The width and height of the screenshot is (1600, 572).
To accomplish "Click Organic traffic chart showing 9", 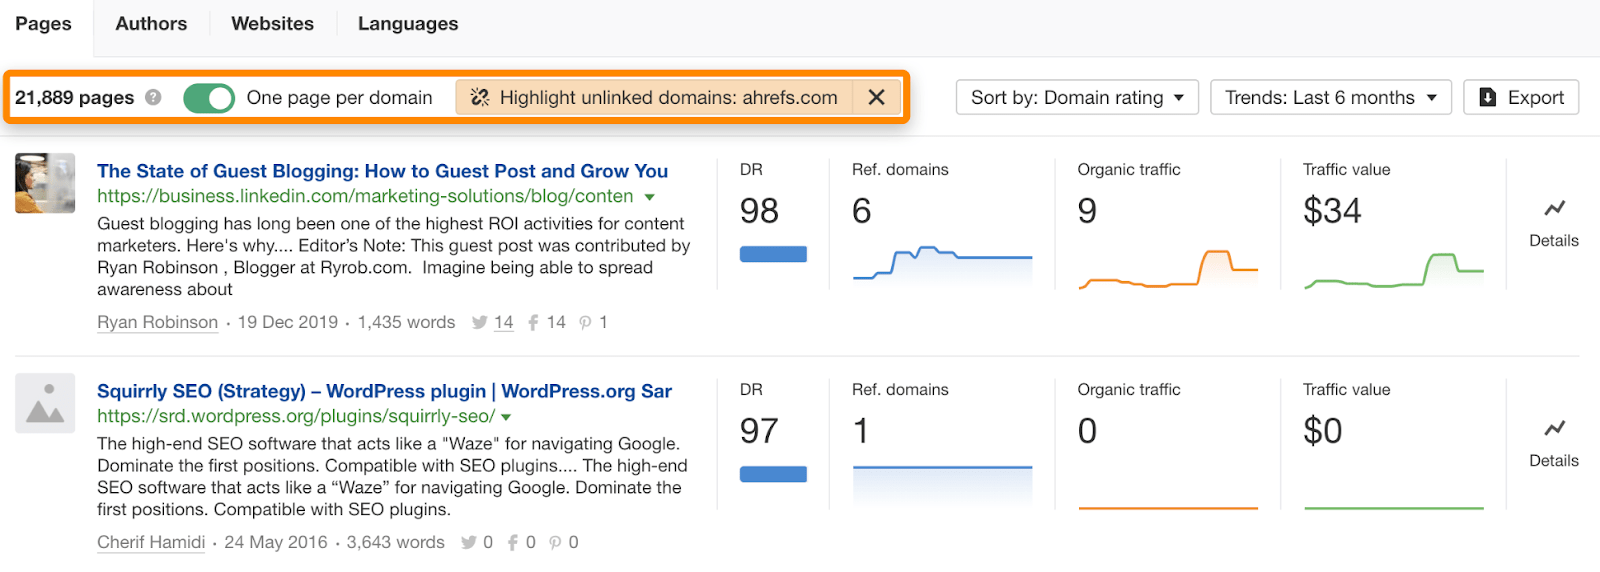I will tap(1168, 268).
